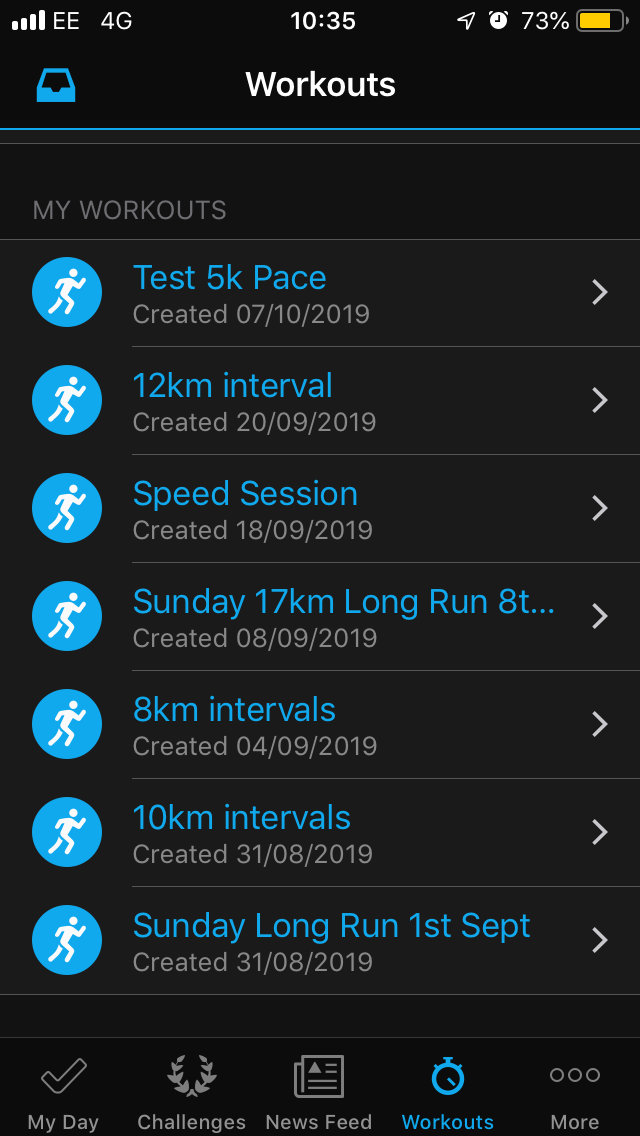Open Sunday Long Run 1st Sept workout
This screenshot has height=1136, width=640.
(331, 927)
